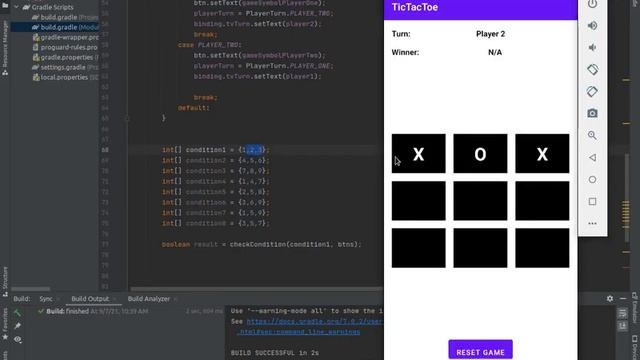Collapse the Gradle Scripts tree node
The width and height of the screenshot is (640, 360).
click(x=17, y=7)
